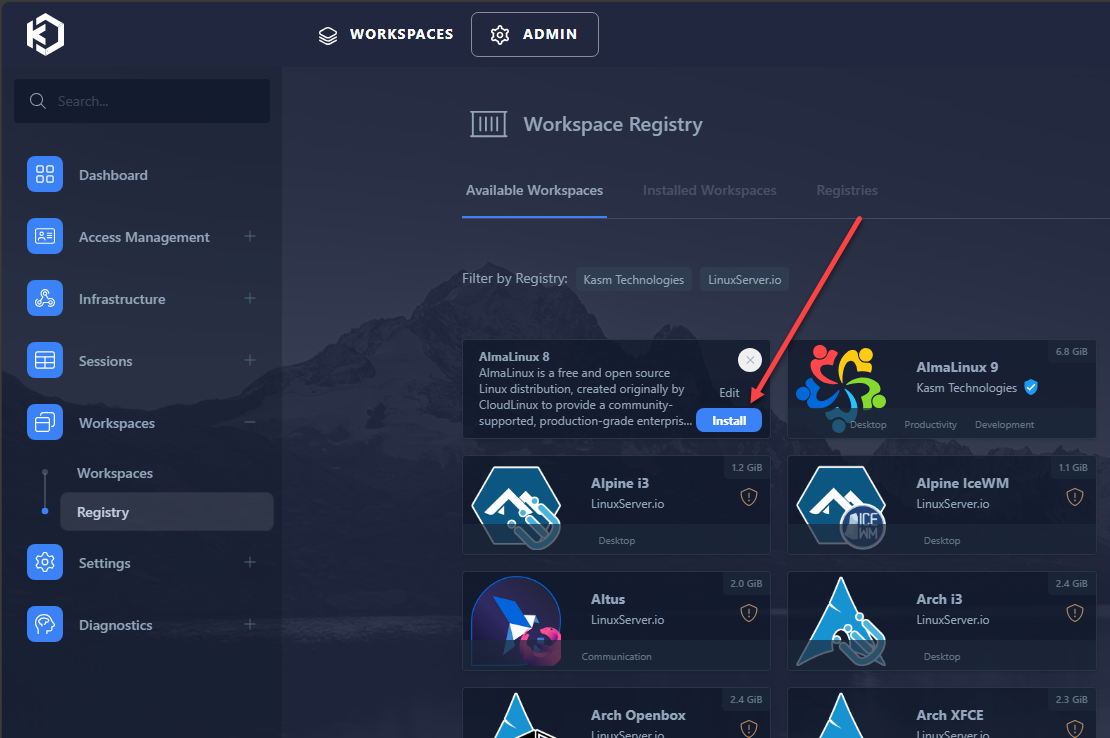Close the AlmaLinux 8 detail card
Screen dimensions: 1110x738
(x=750, y=360)
